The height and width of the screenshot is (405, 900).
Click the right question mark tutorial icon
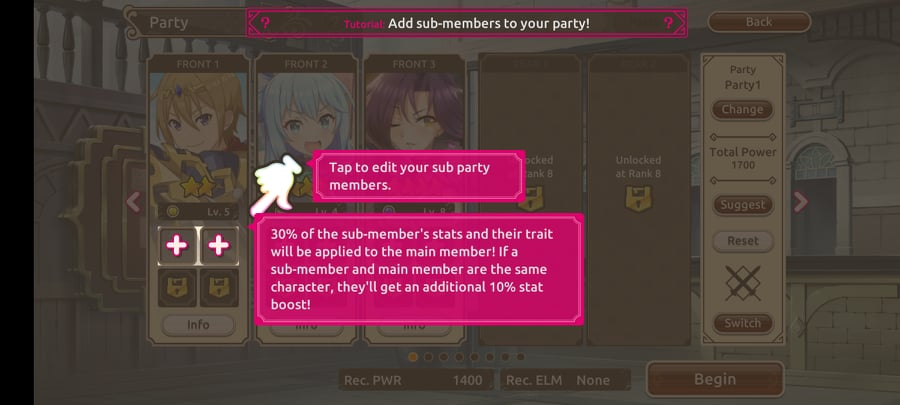668,24
